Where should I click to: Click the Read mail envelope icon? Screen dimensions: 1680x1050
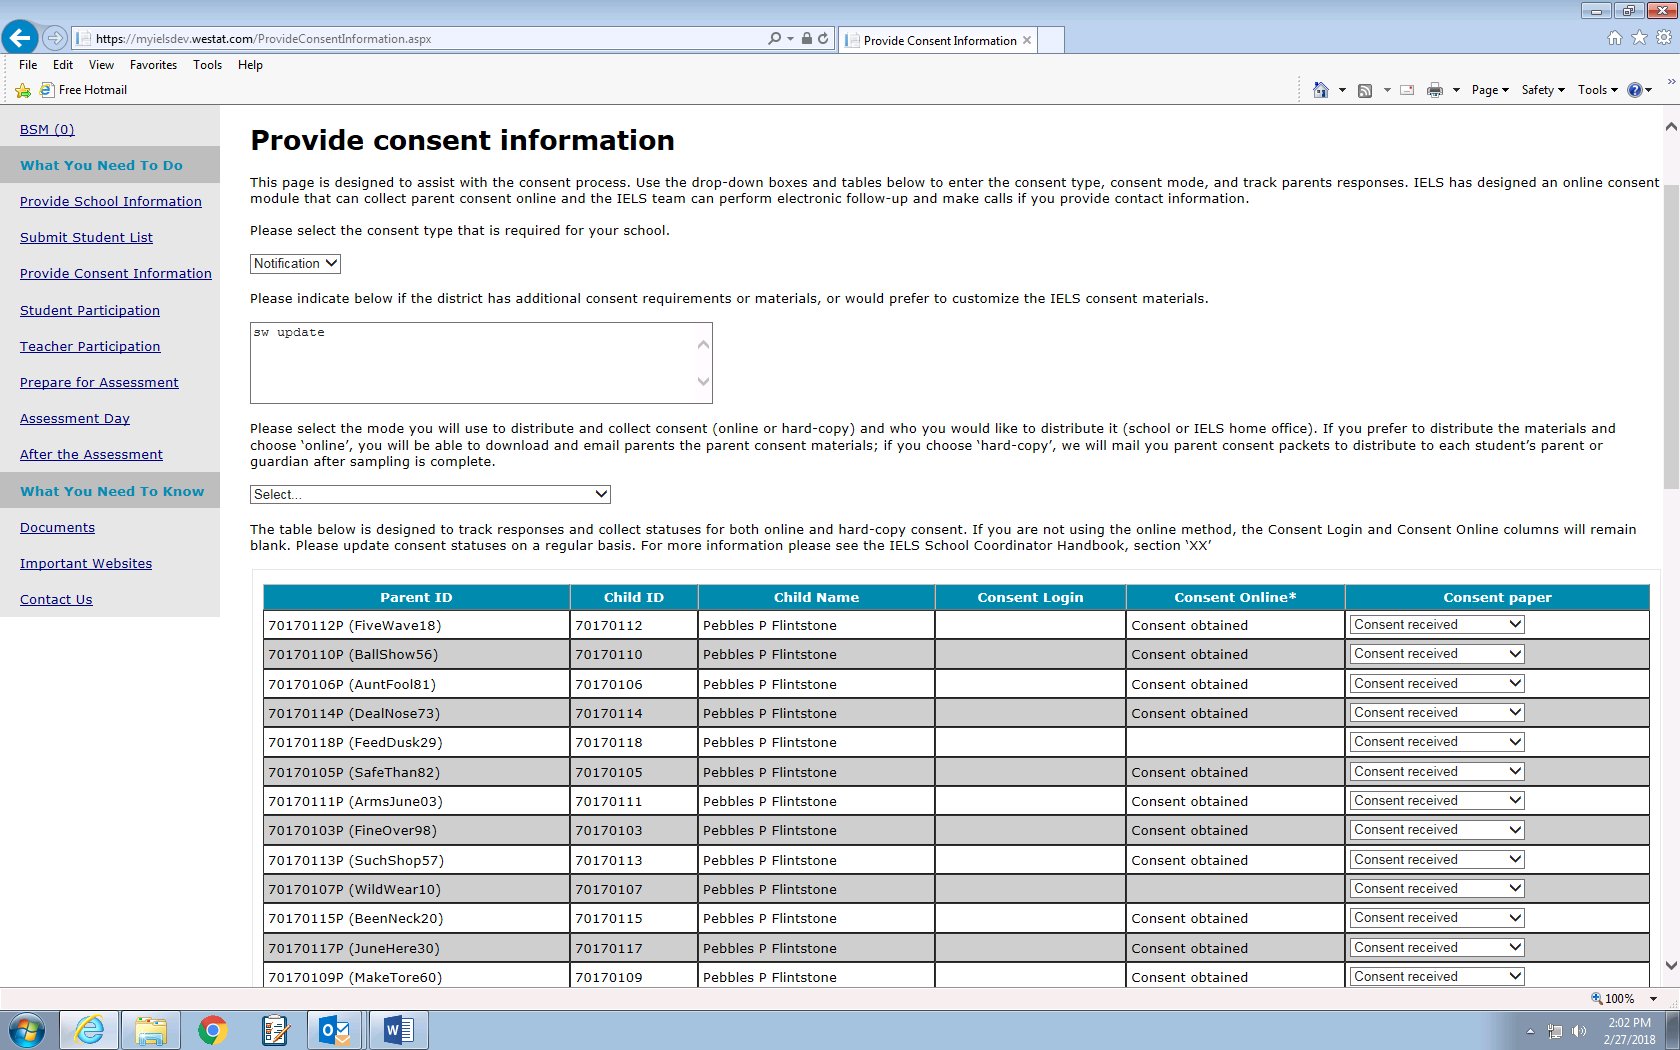1407,90
